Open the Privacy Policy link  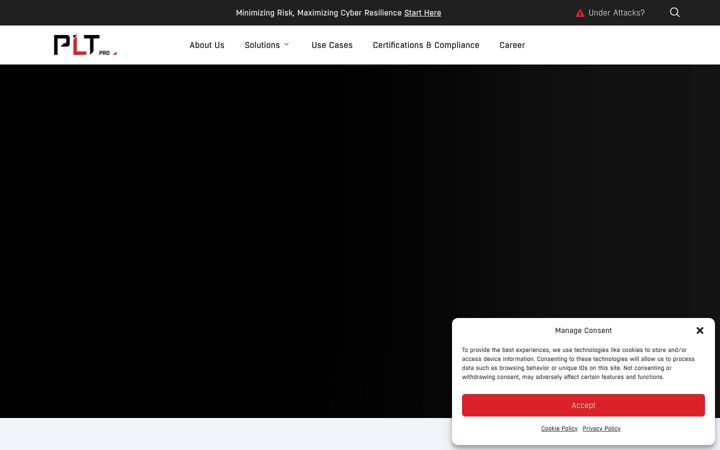tap(602, 428)
